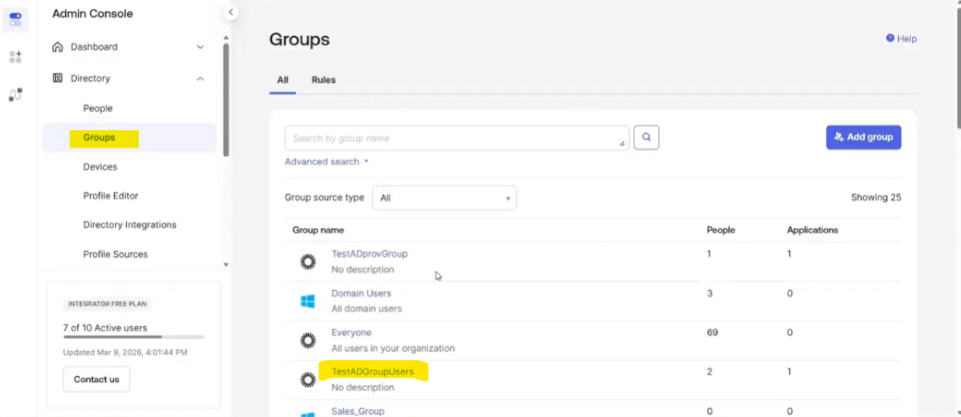This screenshot has height=417, width=961.
Task: Click the Help question mark icon
Action: pos(890,39)
